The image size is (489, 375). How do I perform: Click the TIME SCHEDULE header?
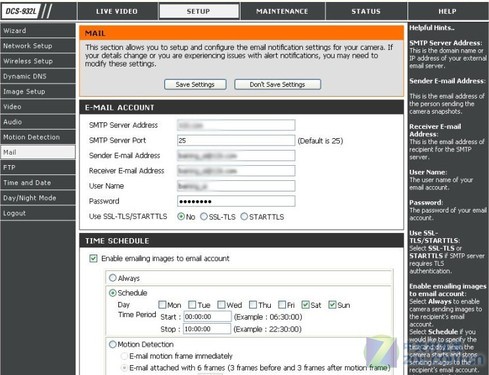(117, 241)
